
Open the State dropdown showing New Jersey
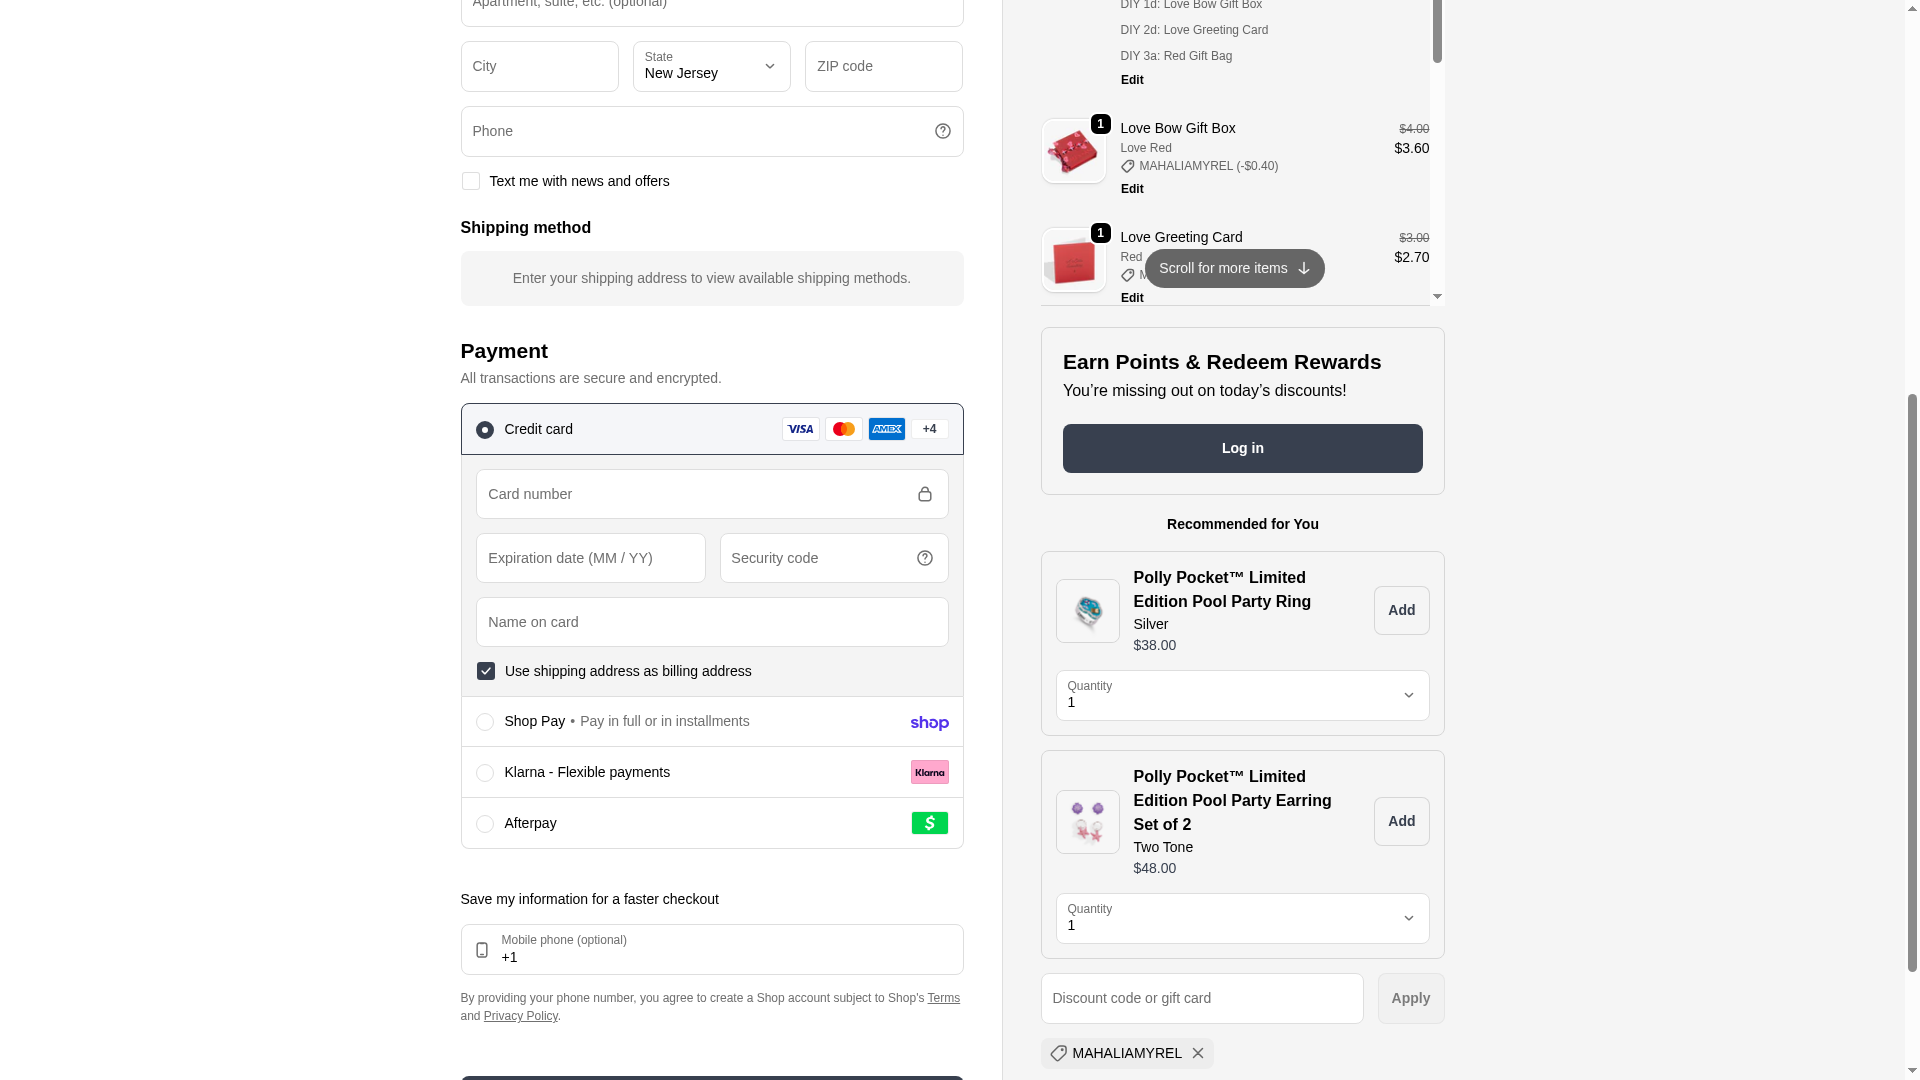point(711,66)
